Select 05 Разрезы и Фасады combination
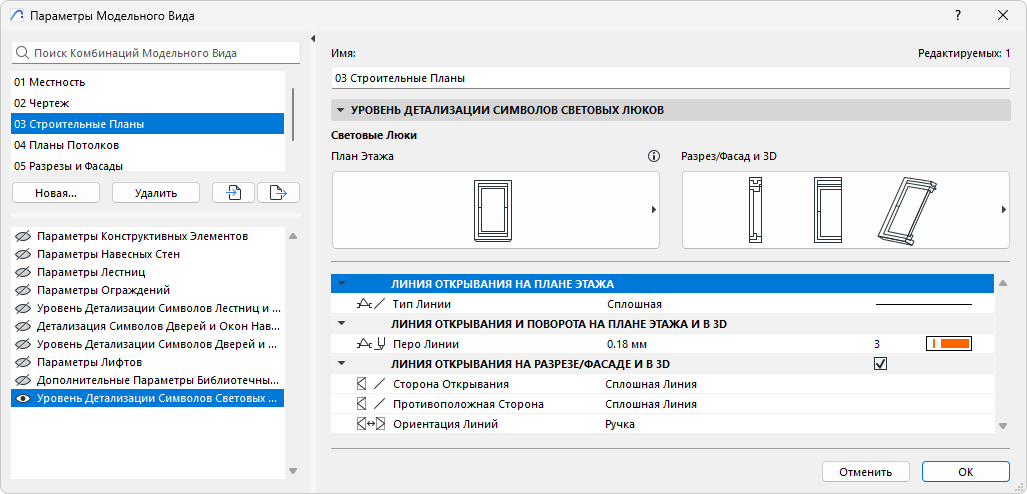1027x494 pixels. (147, 165)
